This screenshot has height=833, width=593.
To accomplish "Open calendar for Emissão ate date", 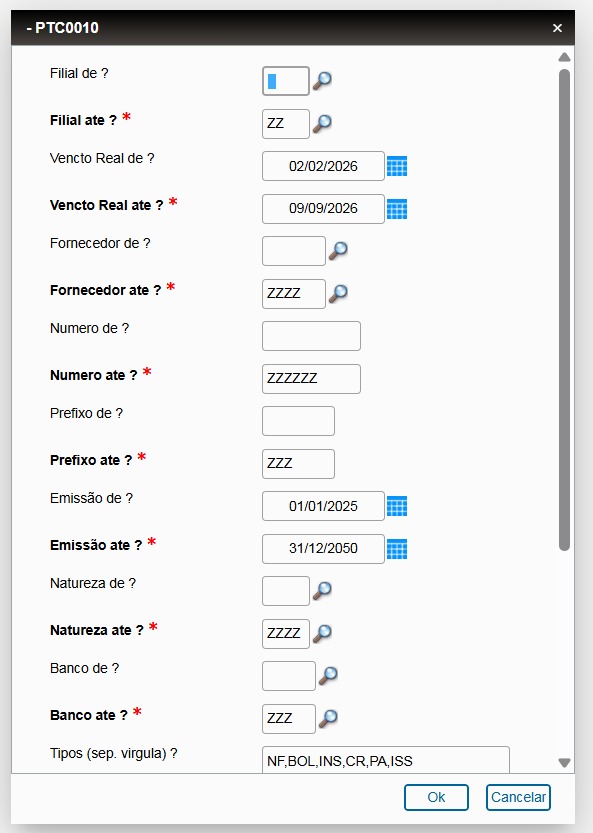I will (x=397, y=549).
